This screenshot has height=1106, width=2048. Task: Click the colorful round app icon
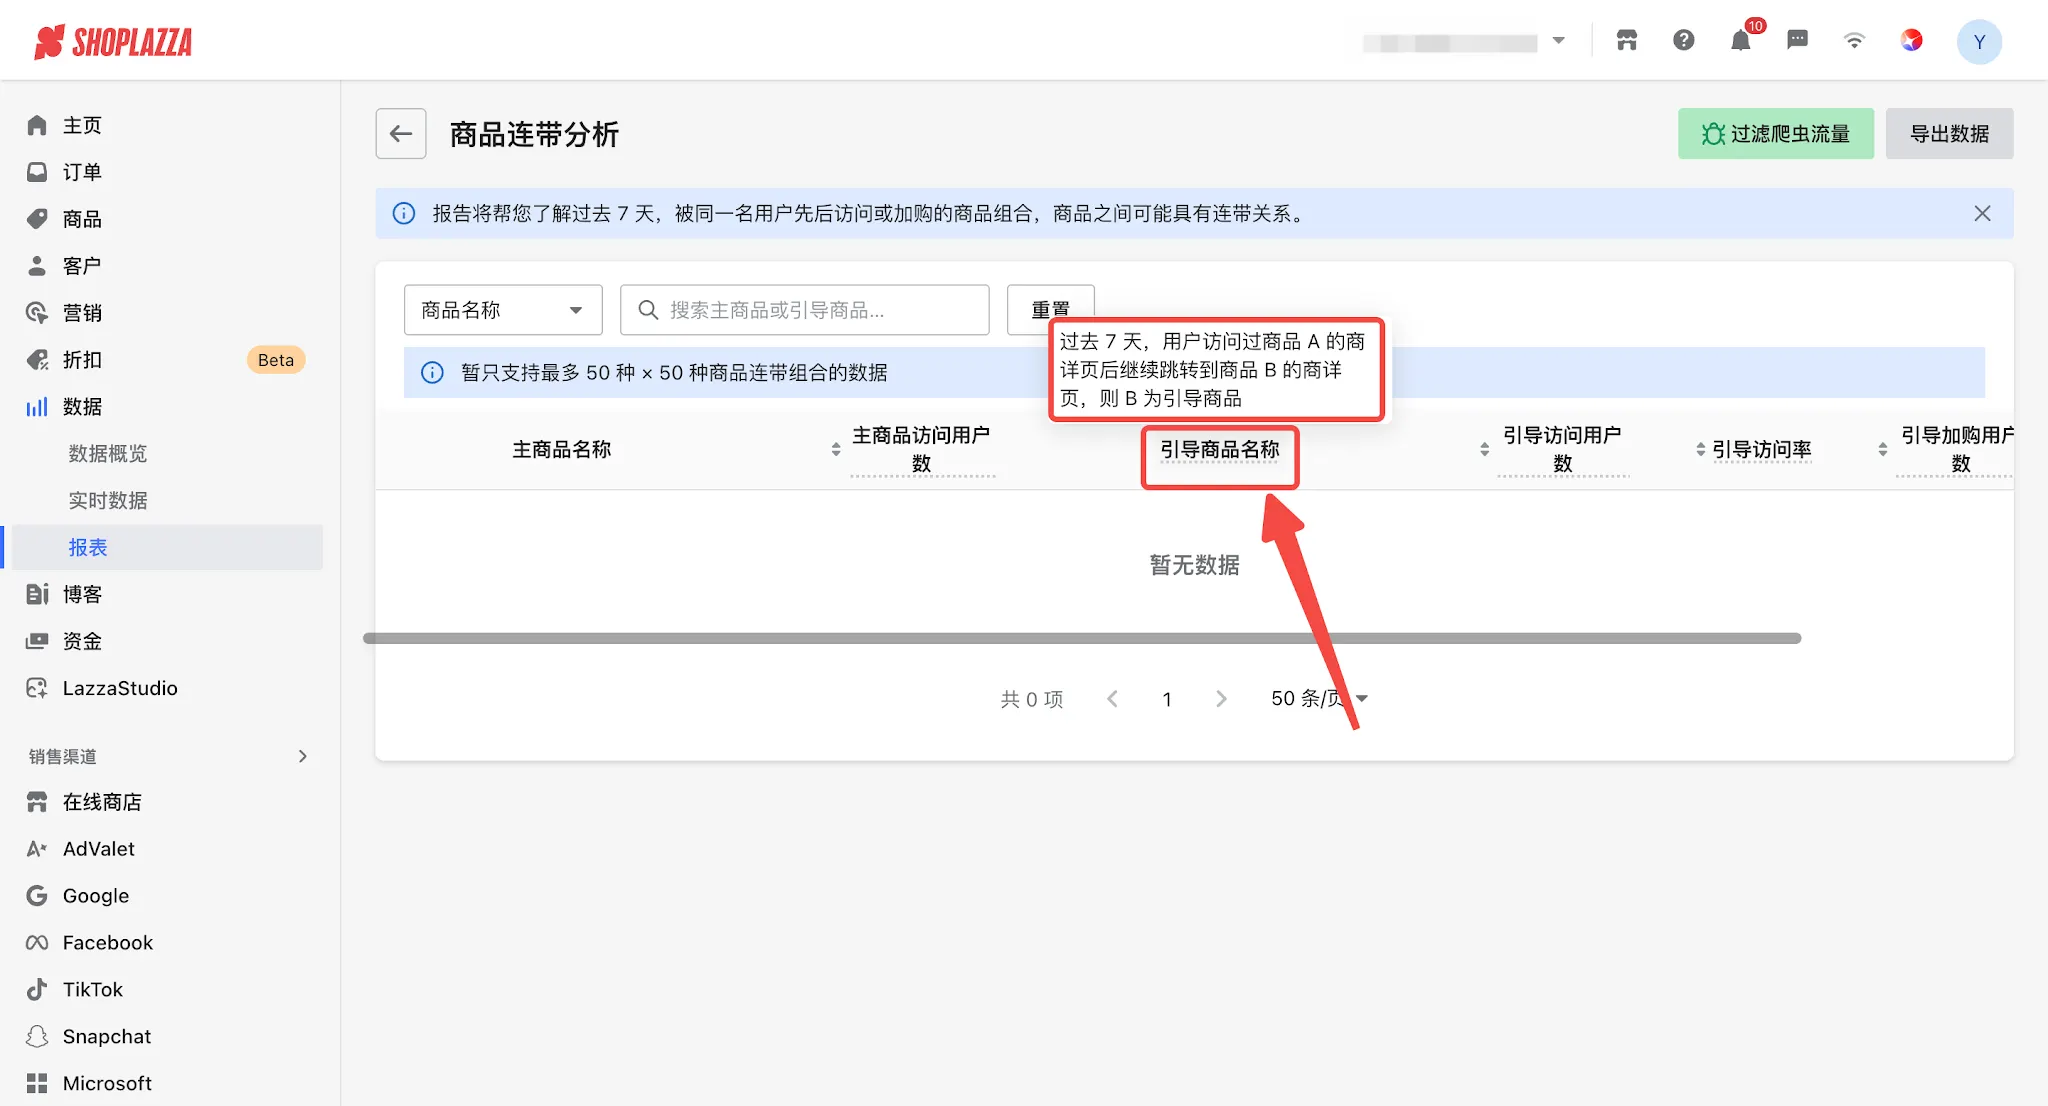(1911, 40)
